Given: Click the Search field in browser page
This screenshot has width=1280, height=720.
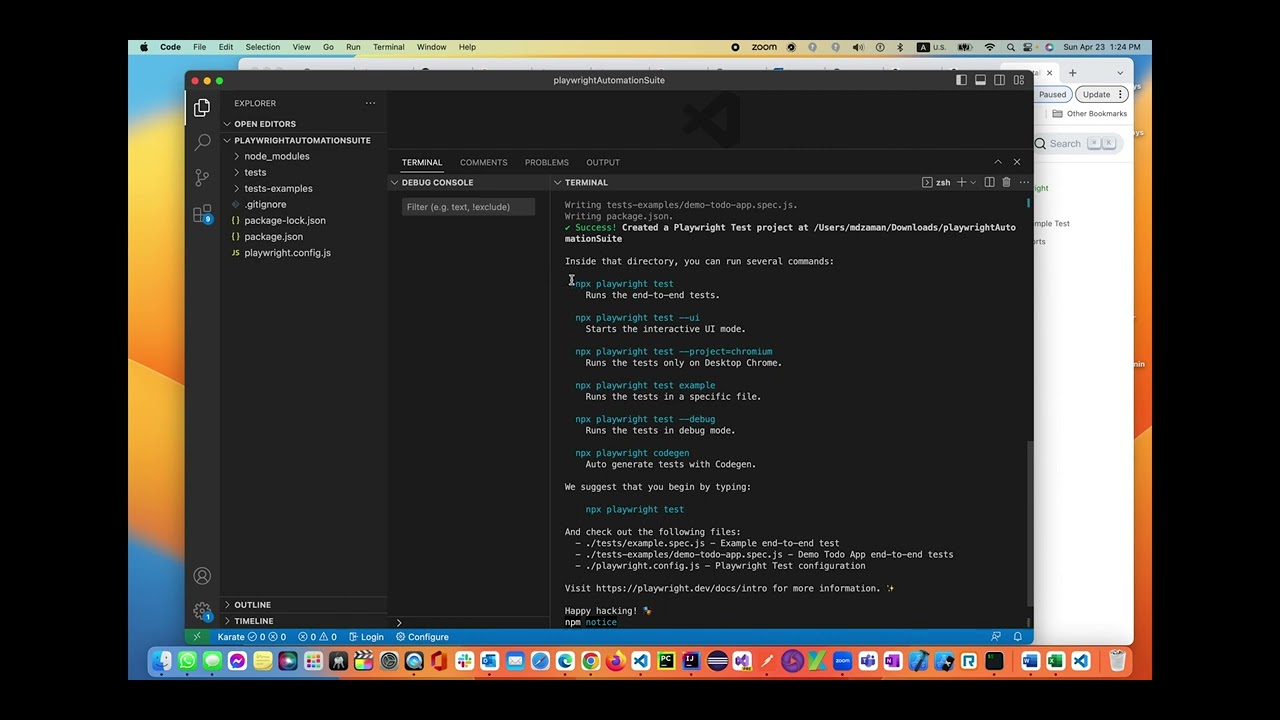Looking at the screenshot, I should (x=1078, y=144).
